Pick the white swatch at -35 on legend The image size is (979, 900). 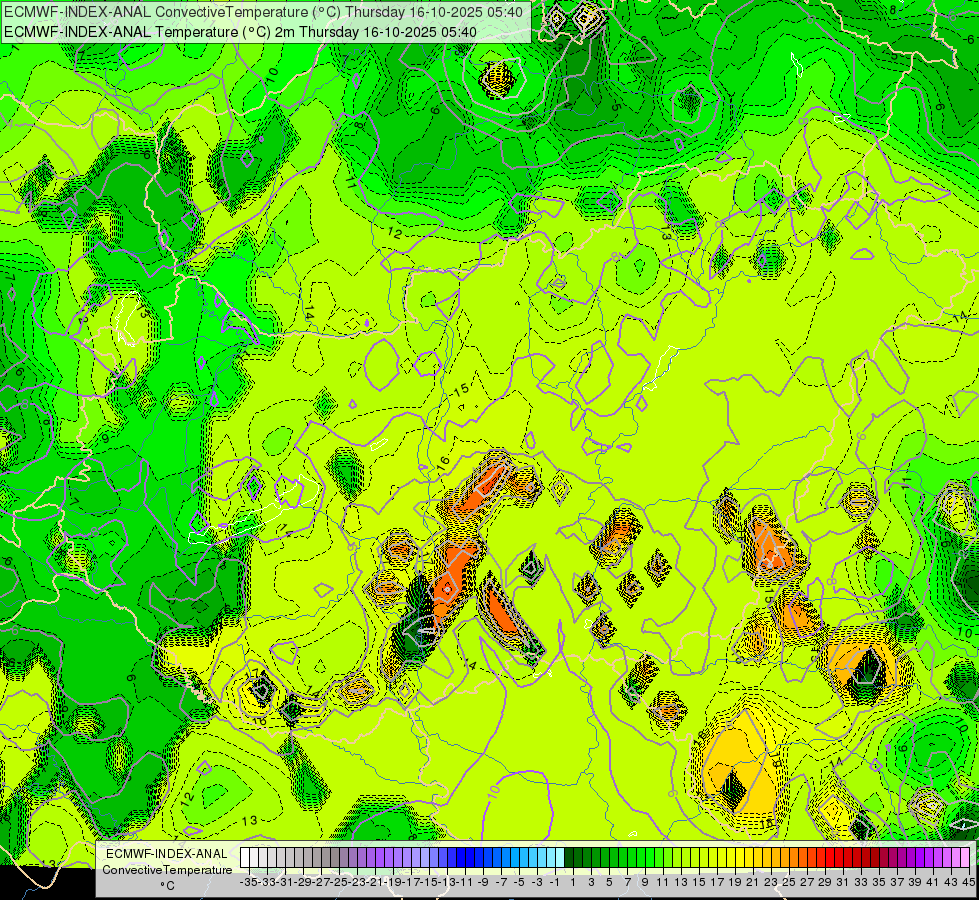[x=246, y=857]
